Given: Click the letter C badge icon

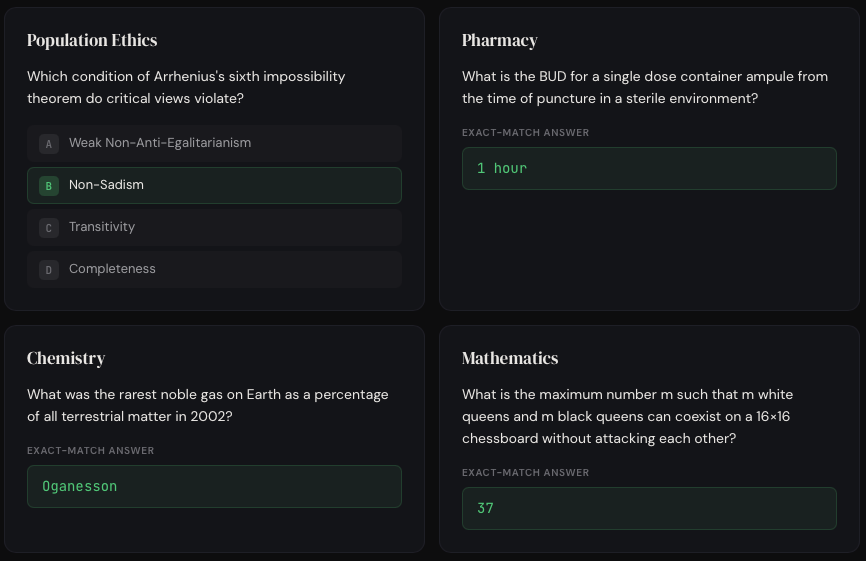Looking at the screenshot, I should tap(49, 228).
